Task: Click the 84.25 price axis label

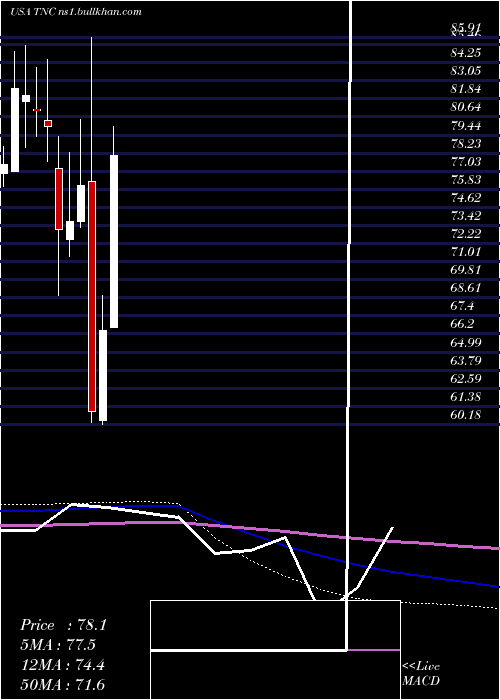Action: [466, 53]
